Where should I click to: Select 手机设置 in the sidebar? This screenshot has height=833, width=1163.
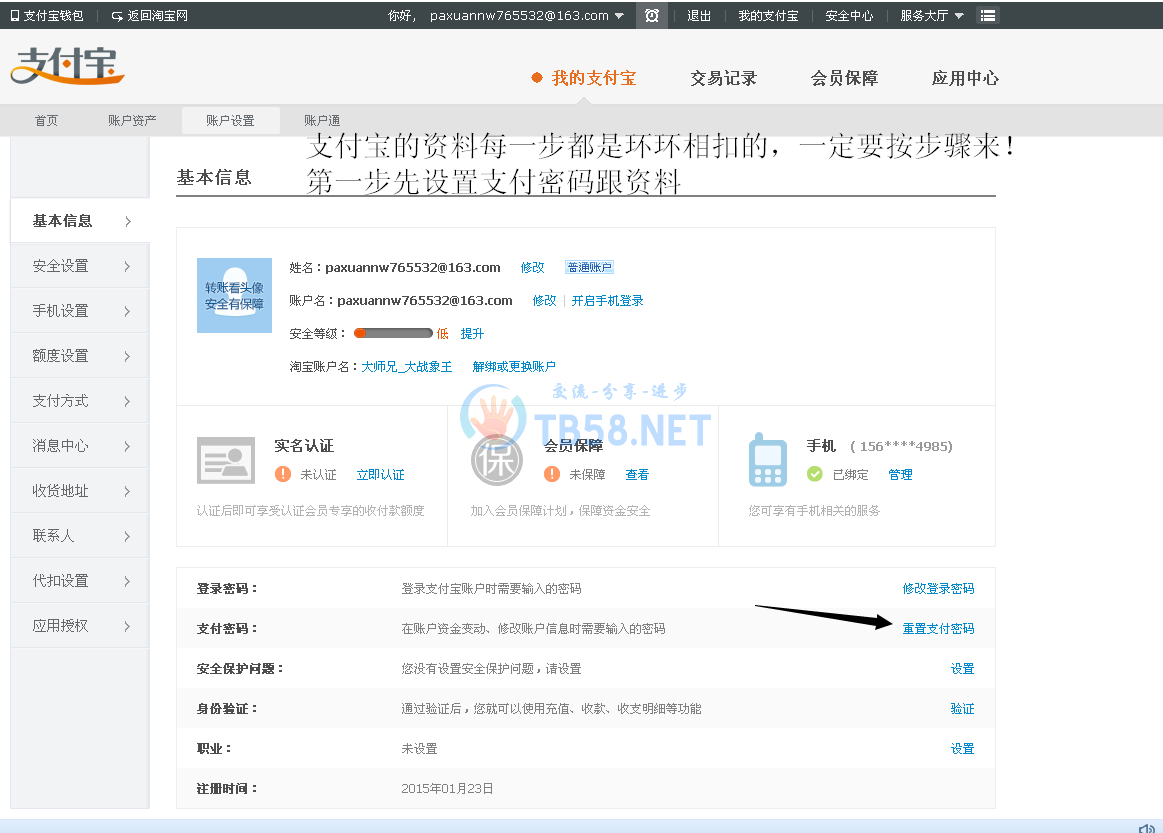tap(80, 311)
